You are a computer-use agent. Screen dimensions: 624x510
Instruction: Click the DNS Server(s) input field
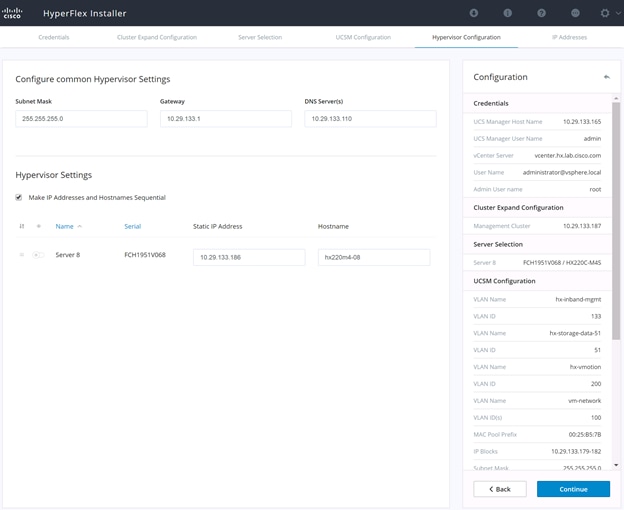pyautogui.click(x=370, y=119)
